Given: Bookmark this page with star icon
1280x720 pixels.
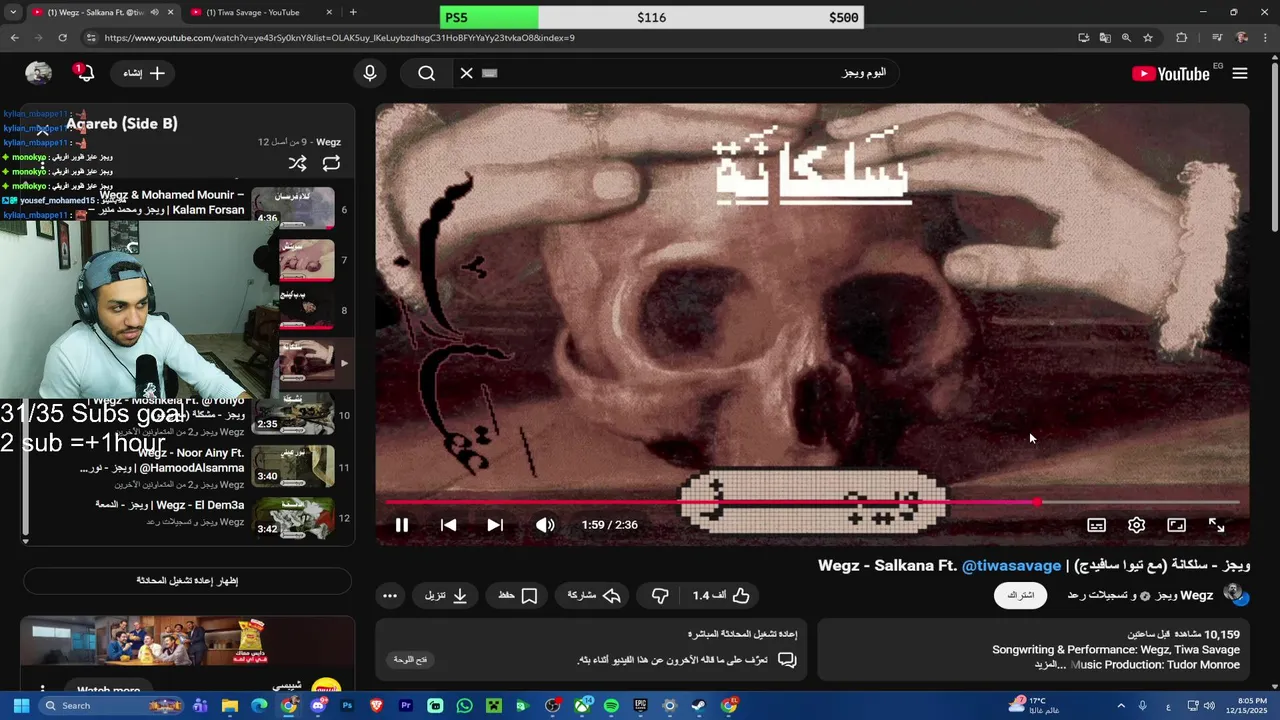Looking at the screenshot, I should [x=1148, y=38].
